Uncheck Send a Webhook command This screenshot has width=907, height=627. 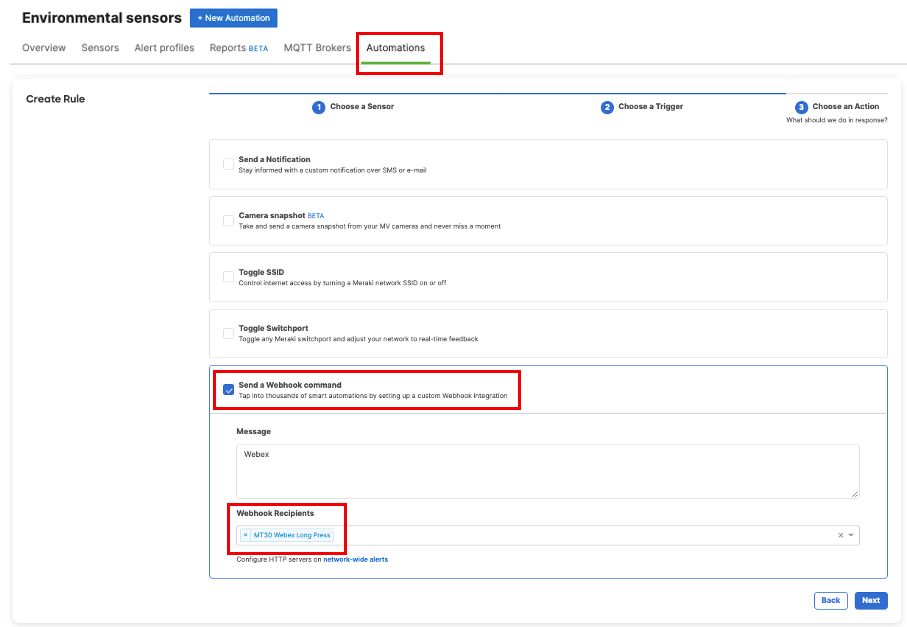(x=228, y=390)
